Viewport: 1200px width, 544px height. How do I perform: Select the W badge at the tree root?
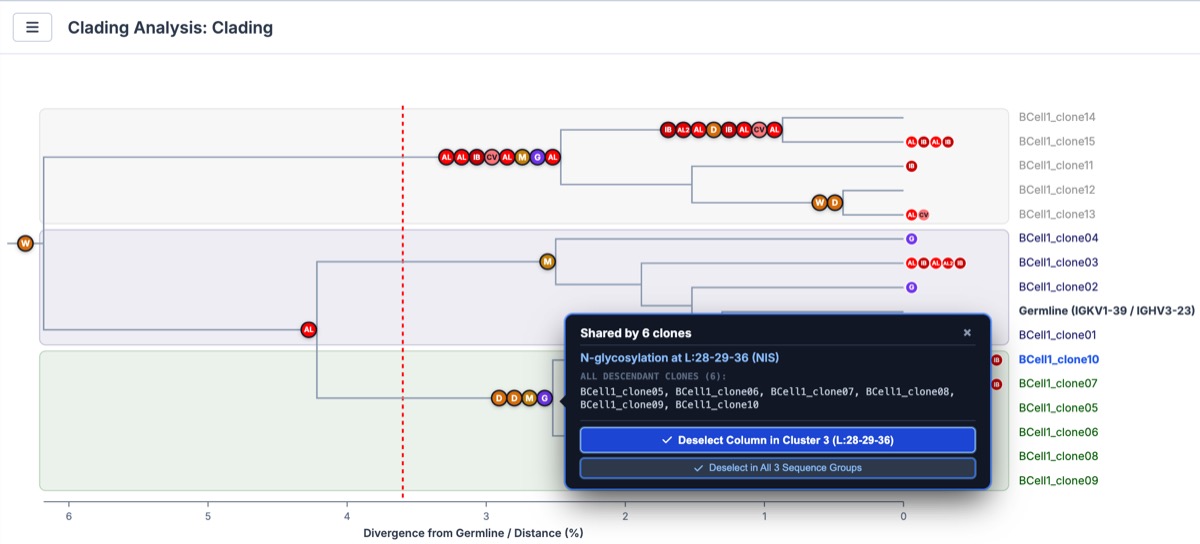pyautogui.click(x=25, y=243)
